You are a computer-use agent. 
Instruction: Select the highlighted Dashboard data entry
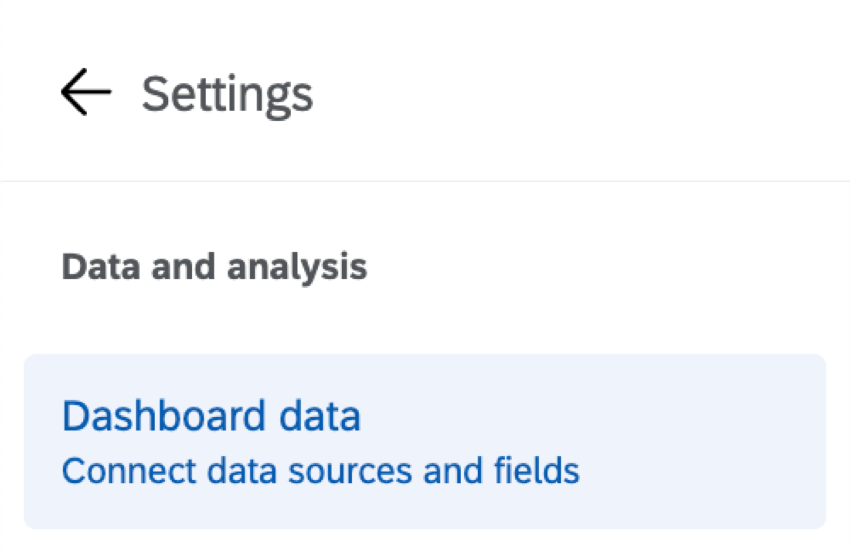click(x=424, y=441)
